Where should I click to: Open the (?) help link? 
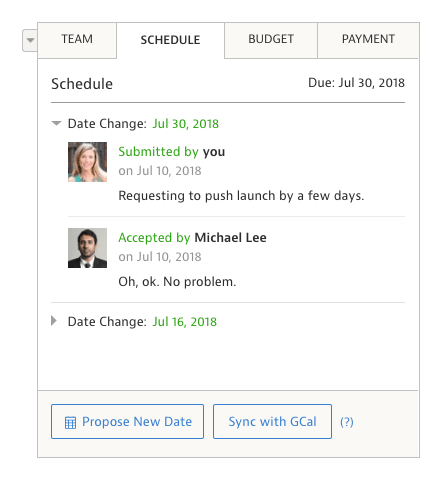tap(347, 422)
